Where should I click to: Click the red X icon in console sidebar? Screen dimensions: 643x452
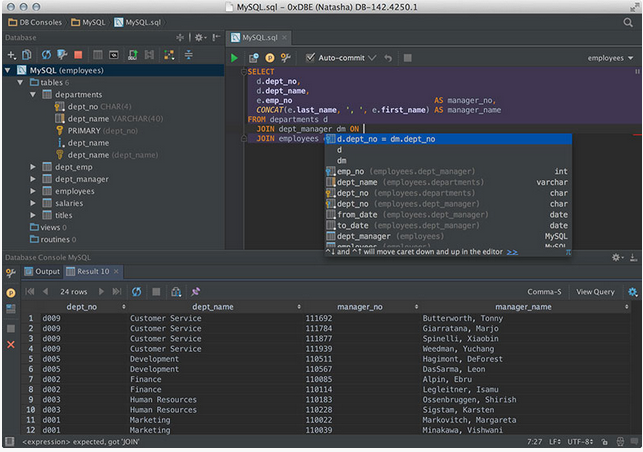pyautogui.click(x=11, y=345)
